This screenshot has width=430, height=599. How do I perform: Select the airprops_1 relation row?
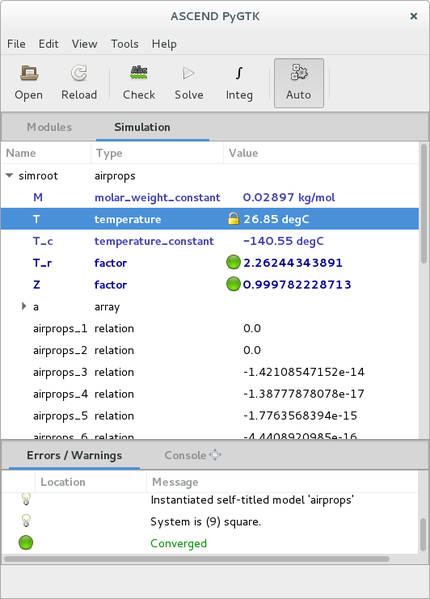210,328
